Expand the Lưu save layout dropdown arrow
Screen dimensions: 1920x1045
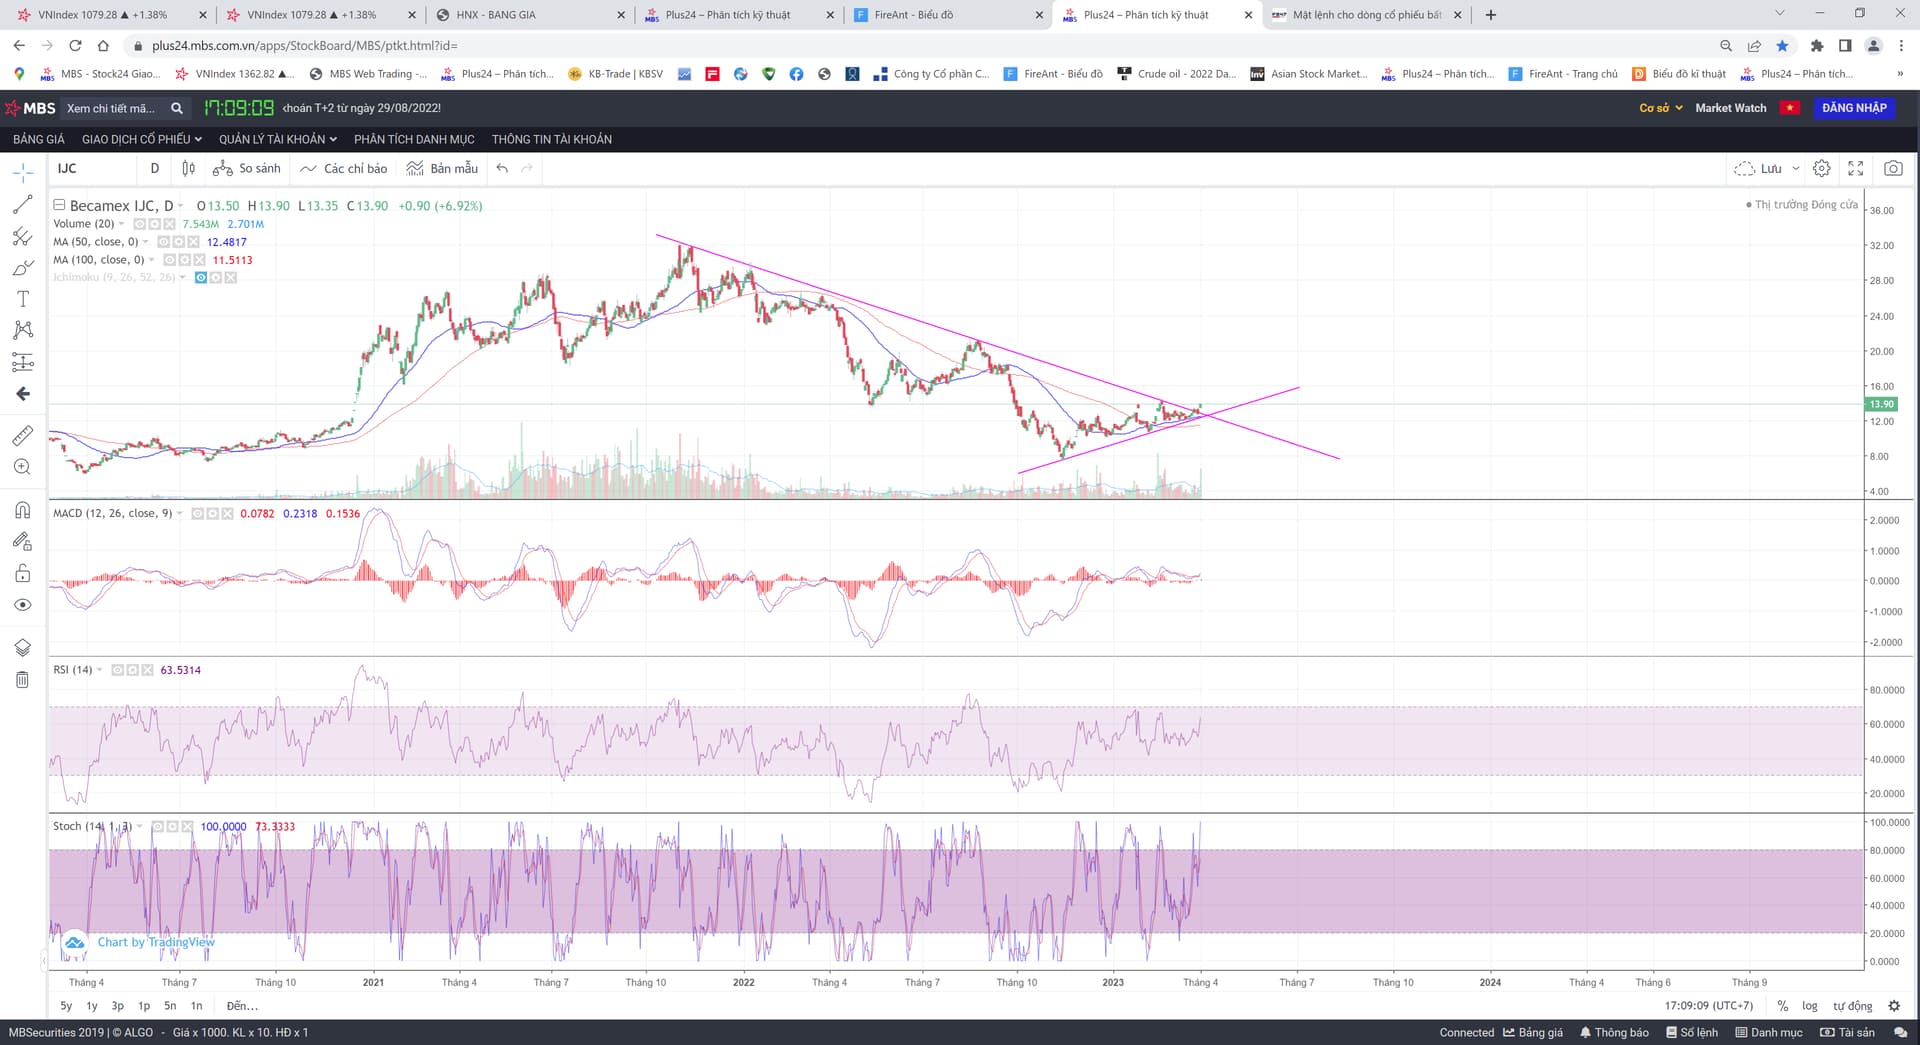click(1796, 168)
